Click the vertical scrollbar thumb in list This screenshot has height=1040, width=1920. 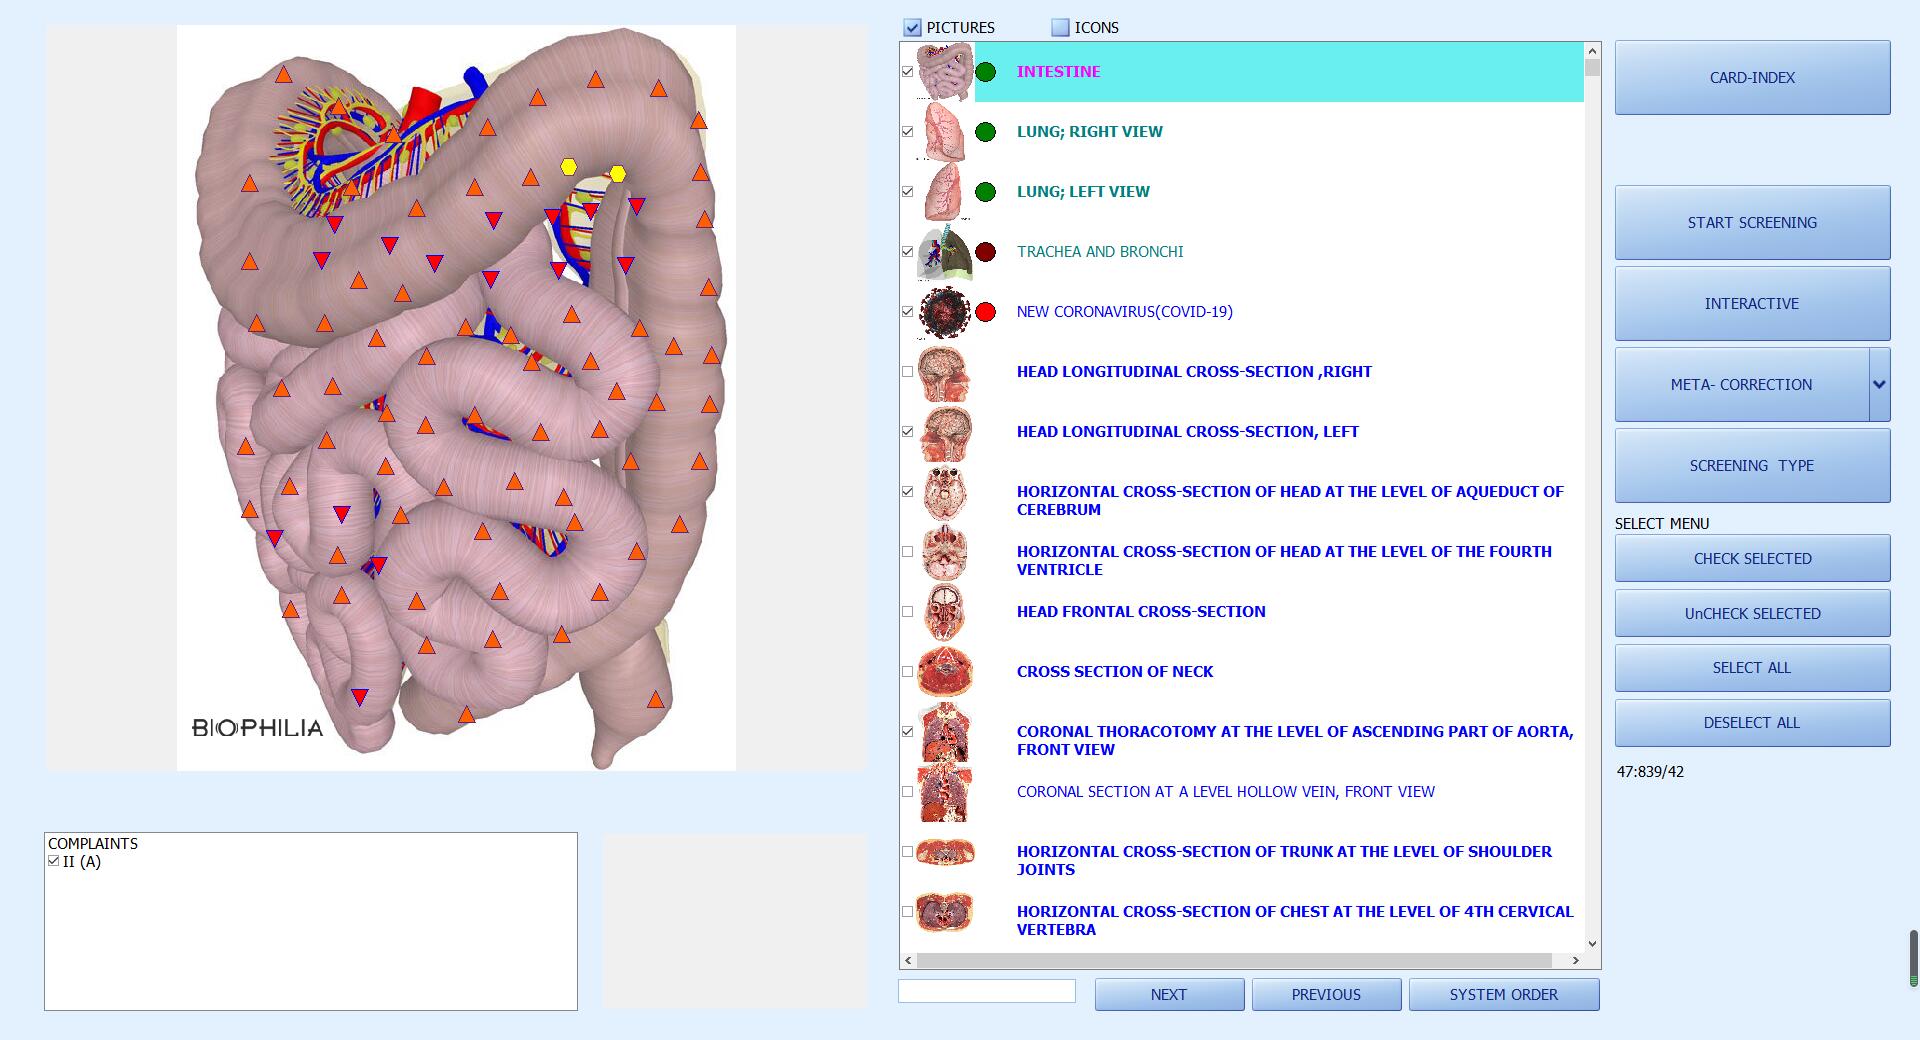pyautogui.click(x=1592, y=68)
